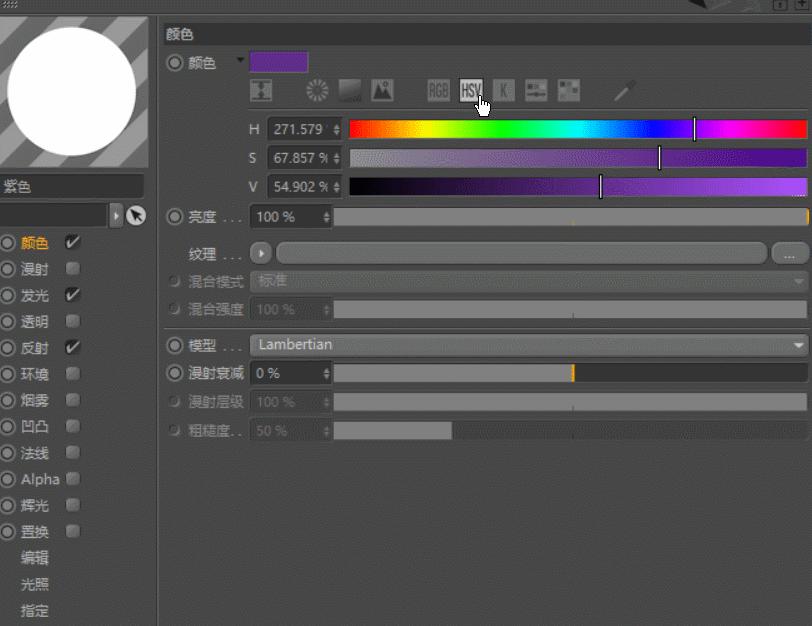Switch to RGB color input mode

437,89
